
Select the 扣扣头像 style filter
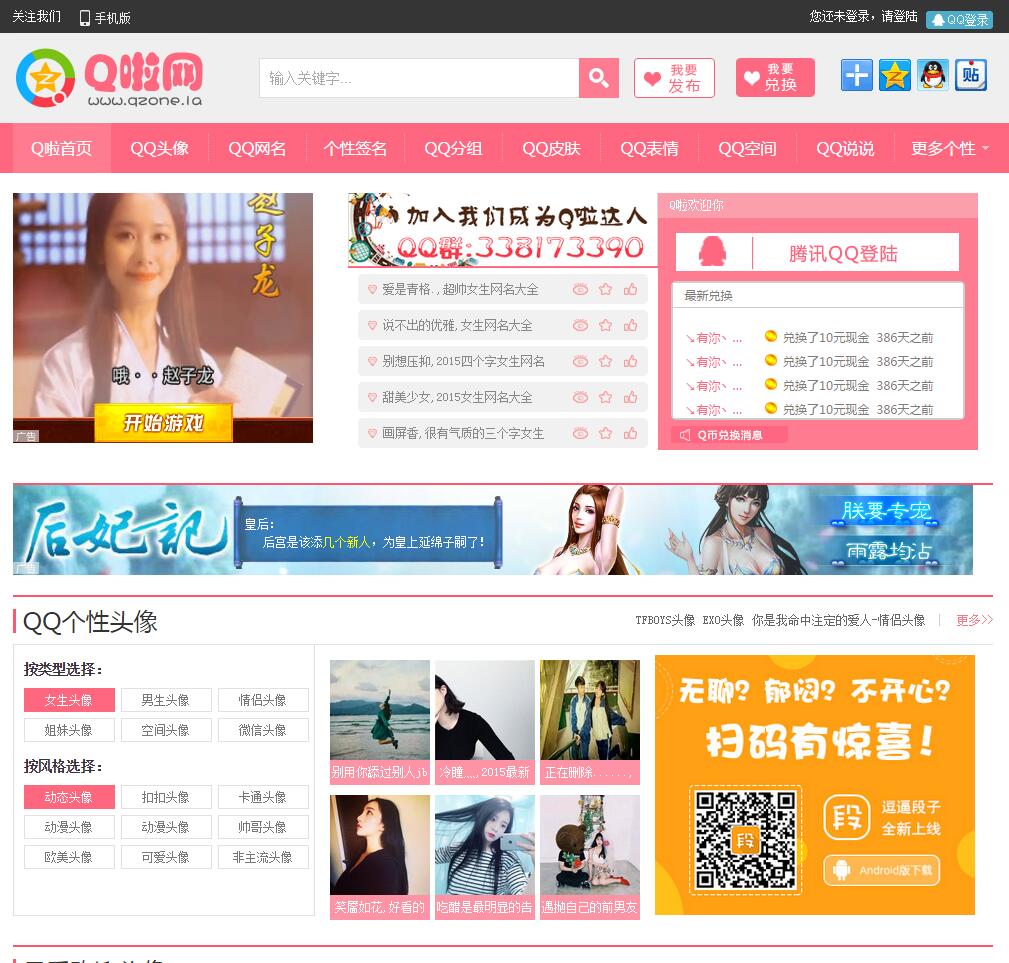click(x=166, y=797)
